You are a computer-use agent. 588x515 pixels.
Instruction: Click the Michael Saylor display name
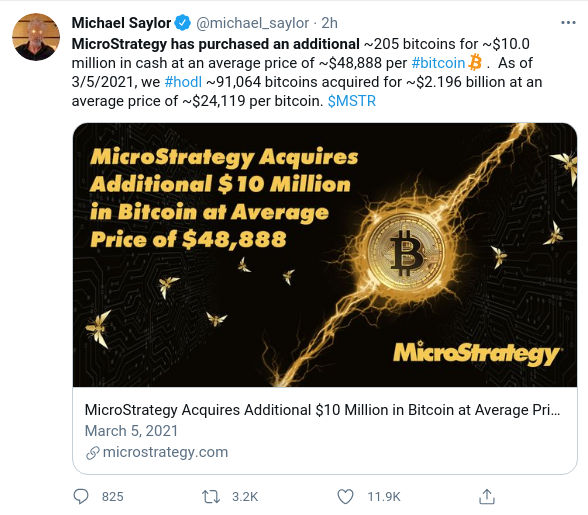tap(121, 23)
